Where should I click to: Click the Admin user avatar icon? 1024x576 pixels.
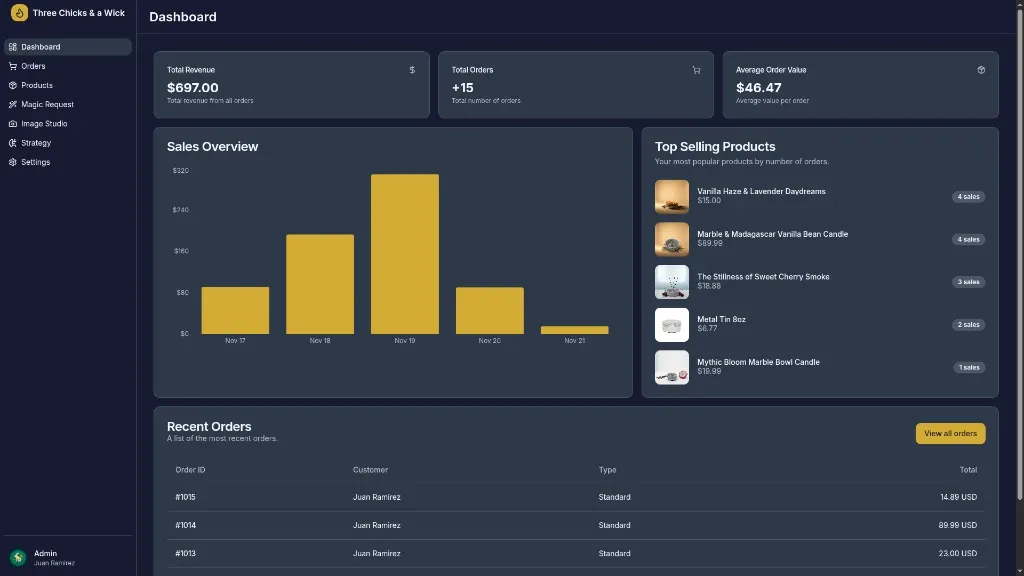click(x=18, y=557)
